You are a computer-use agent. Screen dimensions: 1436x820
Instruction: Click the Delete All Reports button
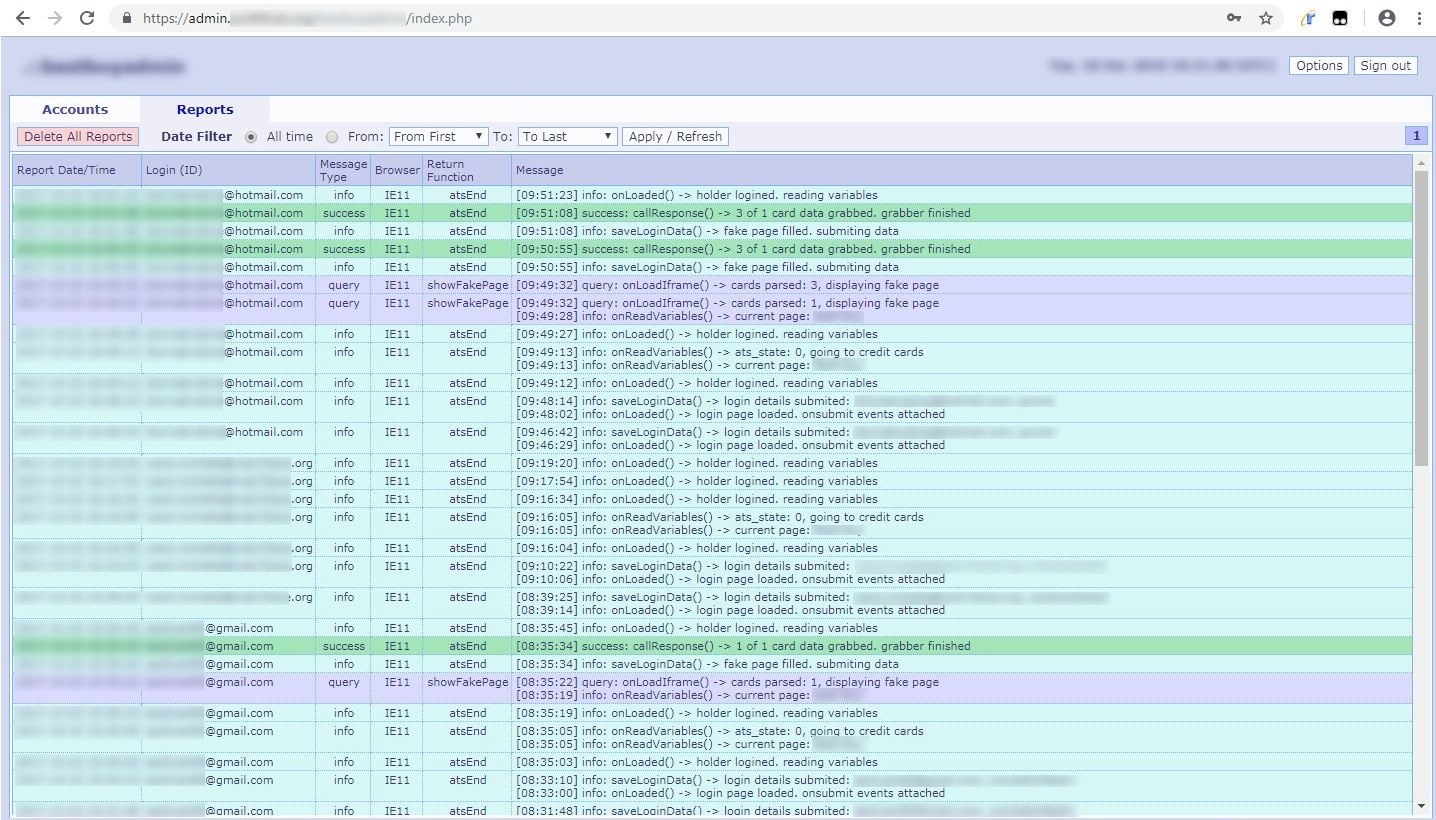pos(78,136)
